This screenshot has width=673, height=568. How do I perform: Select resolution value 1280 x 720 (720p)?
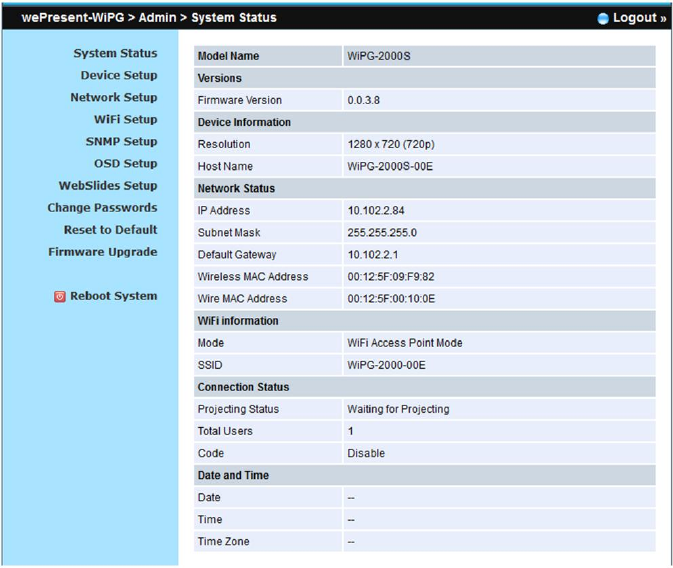391,144
